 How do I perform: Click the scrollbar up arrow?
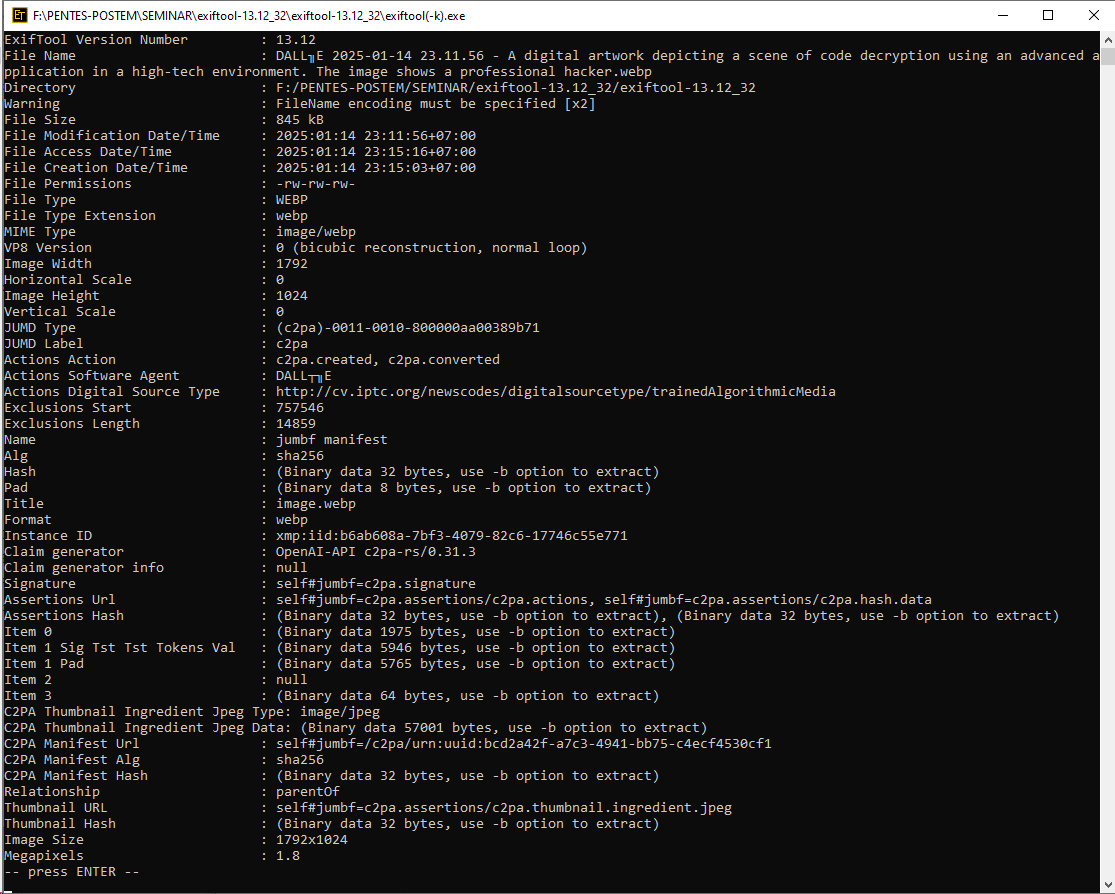click(x=1106, y=40)
